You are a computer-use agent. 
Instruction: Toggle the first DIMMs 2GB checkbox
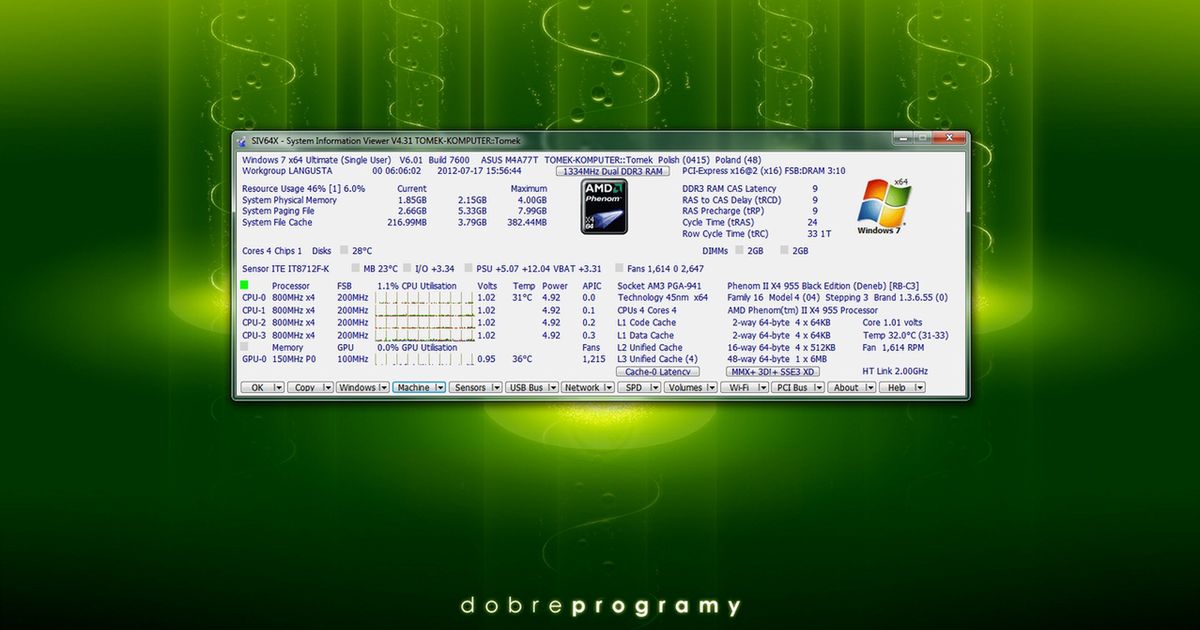click(737, 250)
